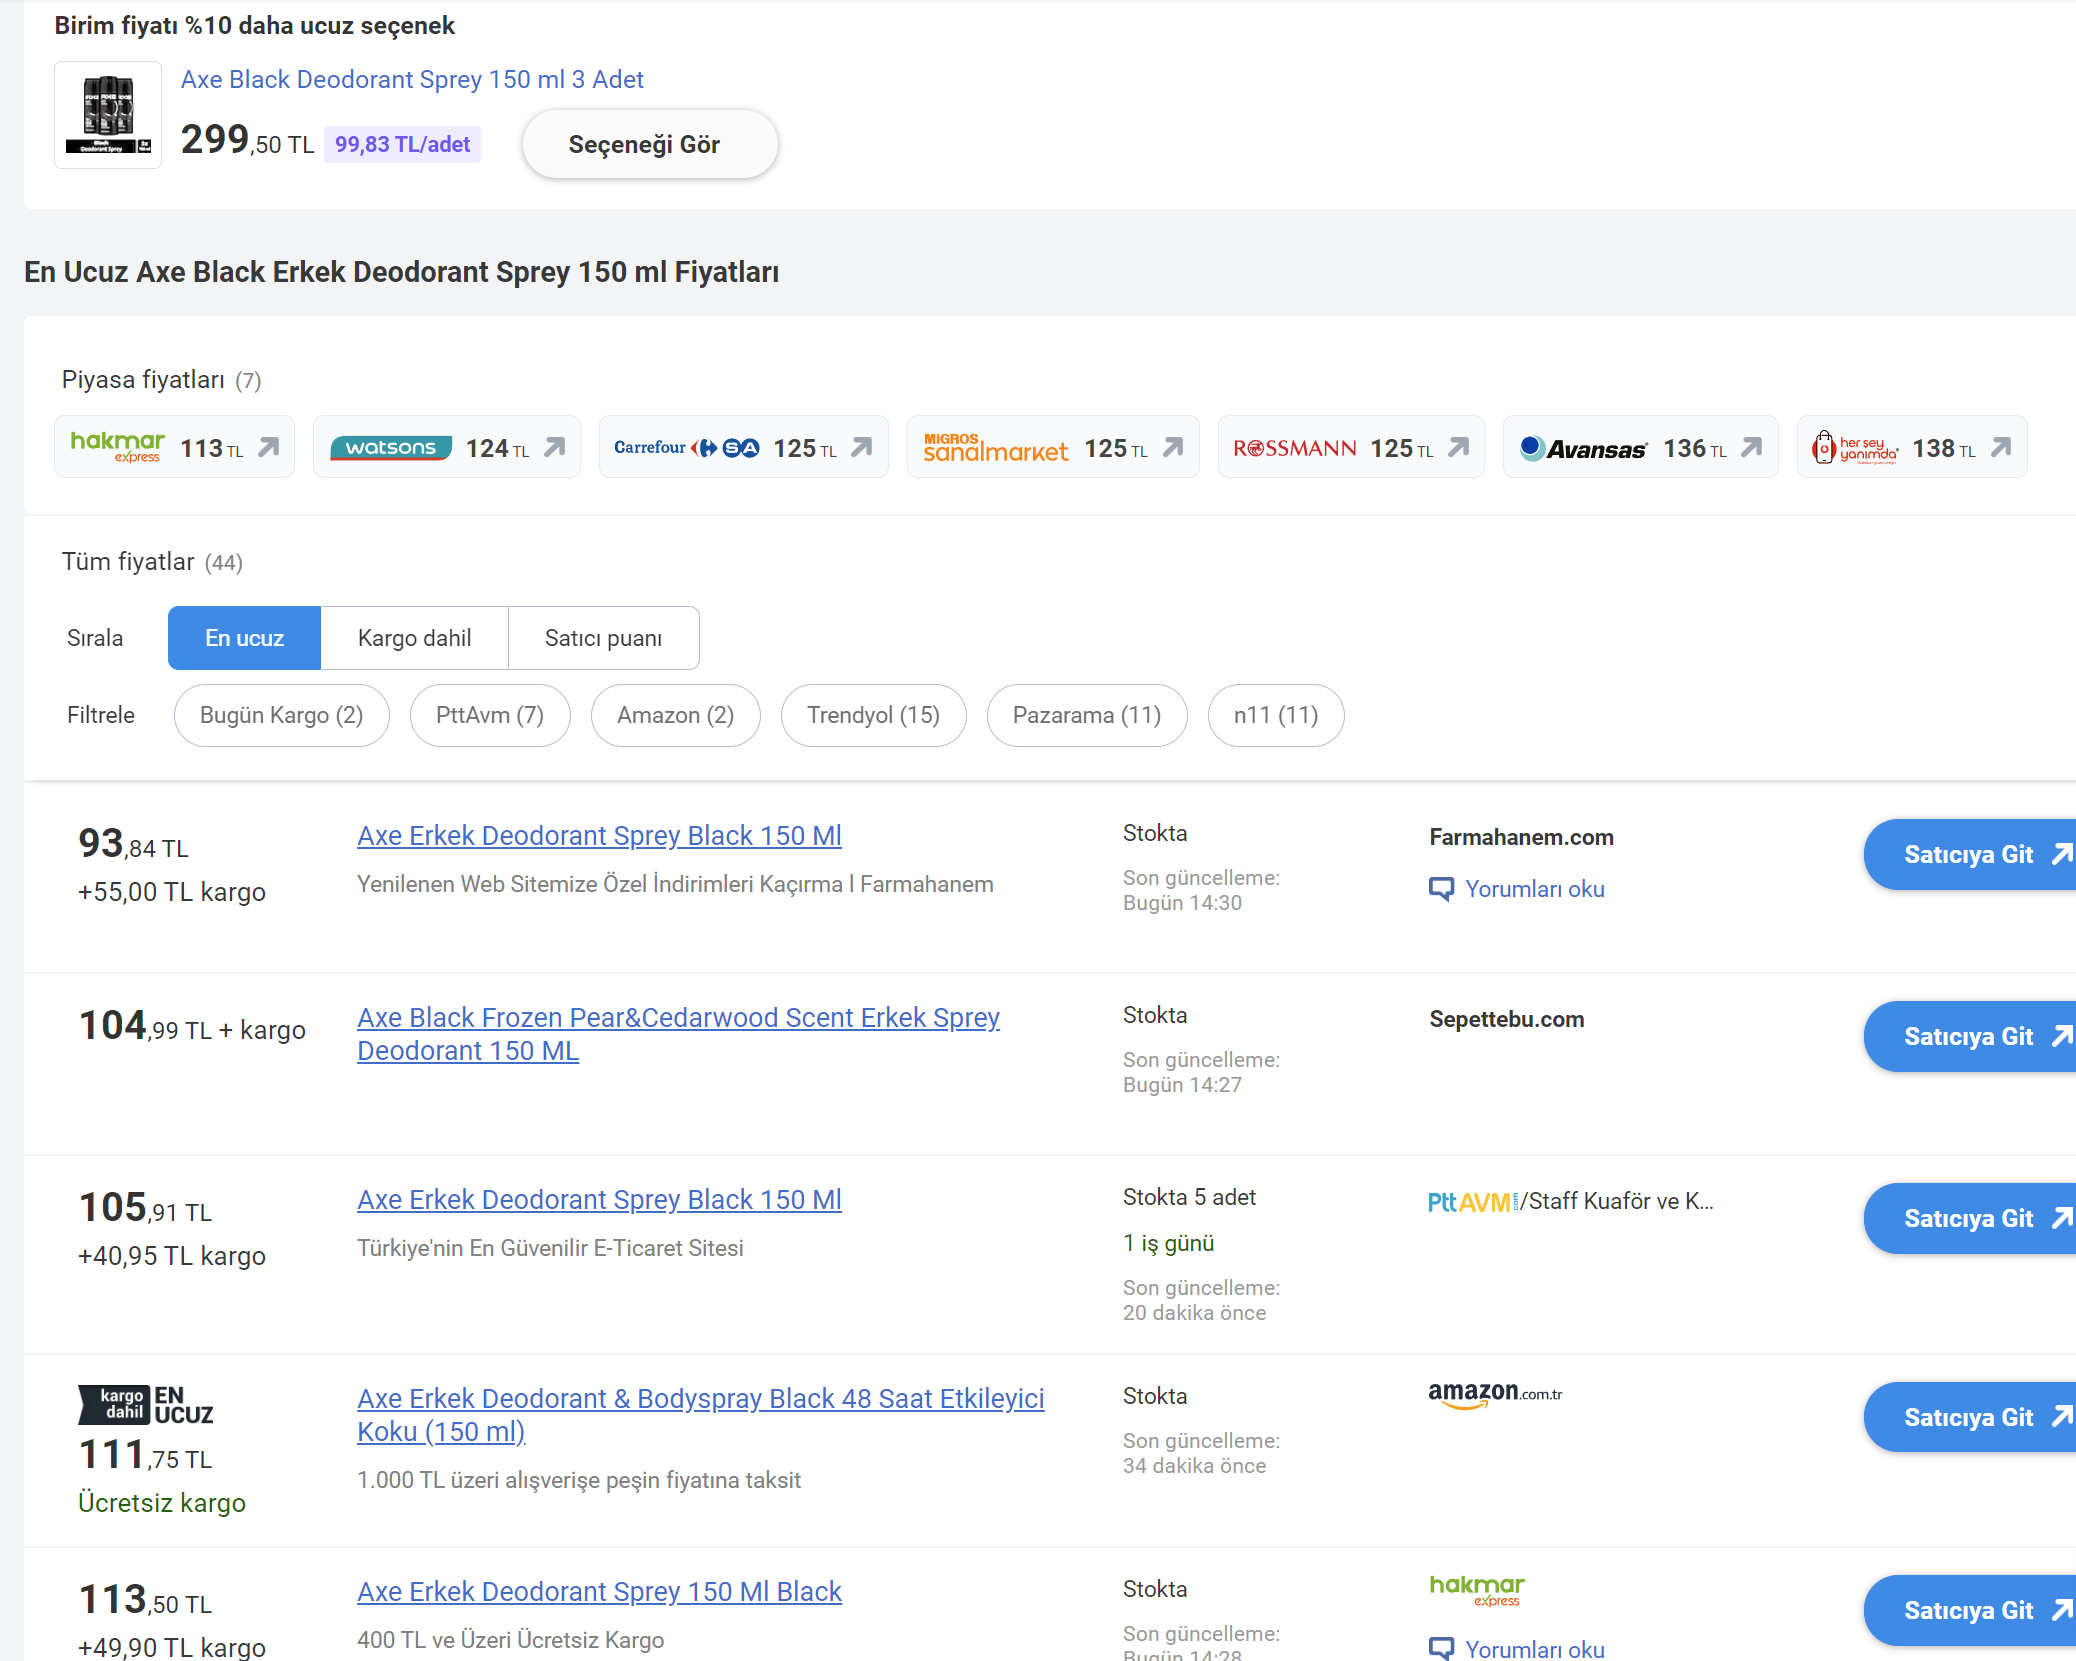
Task: Click the comment icon beside Farmahanem Yorumları oku
Action: tap(1441, 889)
